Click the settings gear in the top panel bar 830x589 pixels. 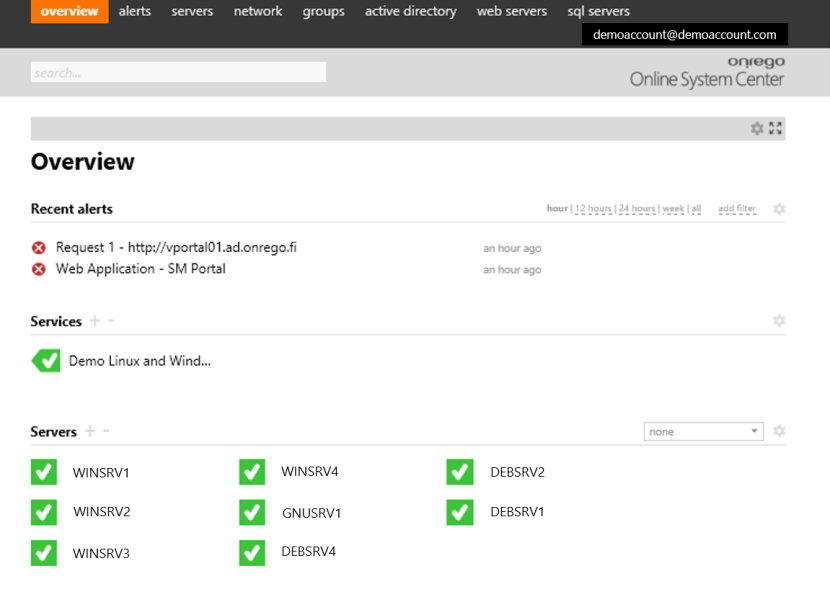pos(758,128)
